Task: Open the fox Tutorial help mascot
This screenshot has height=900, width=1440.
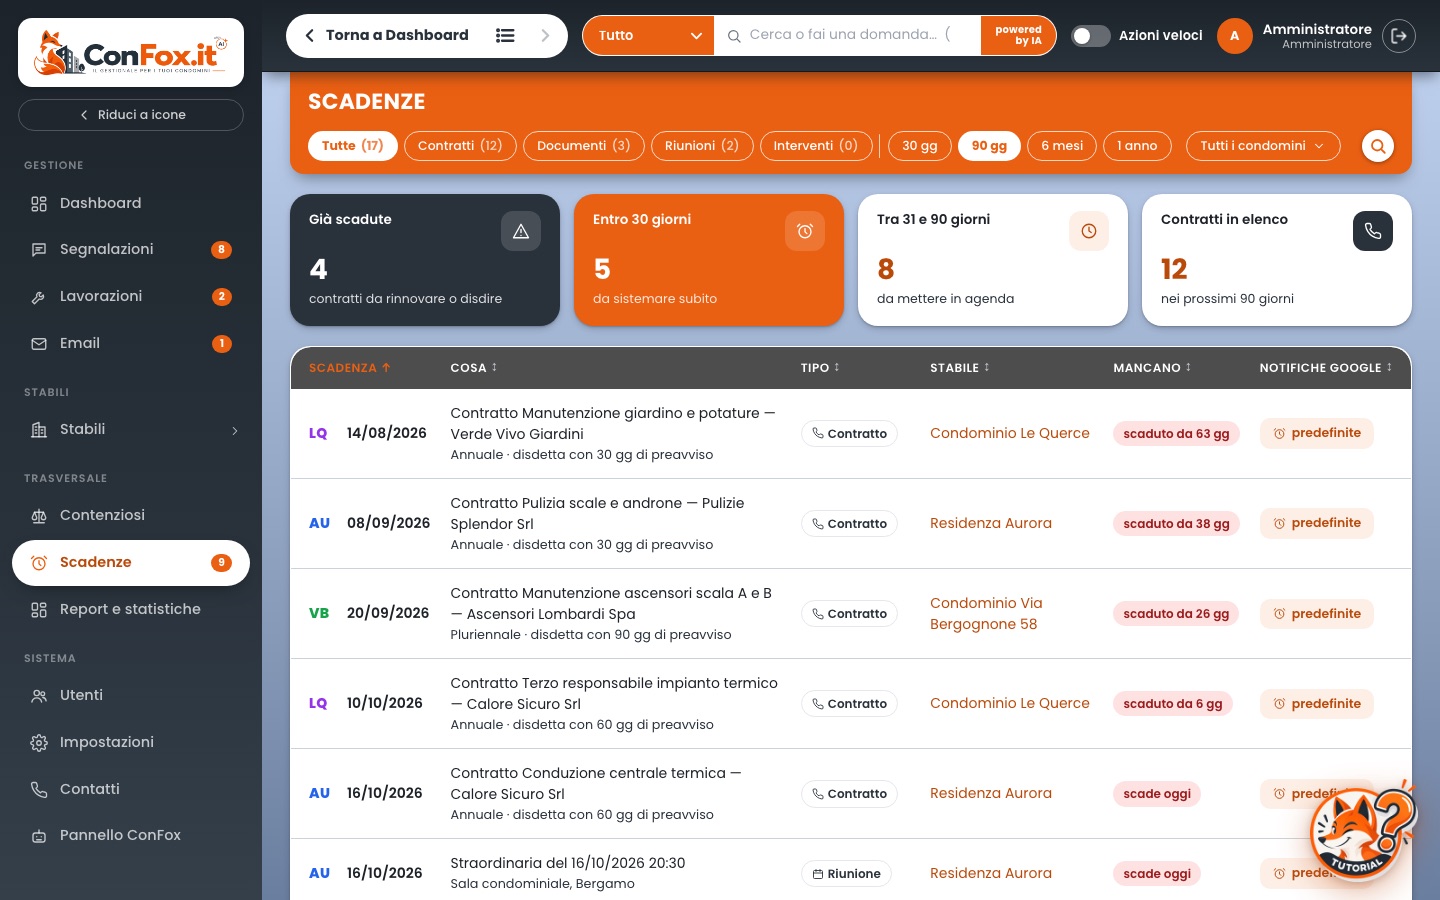Action: pyautogui.click(x=1362, y=830)
